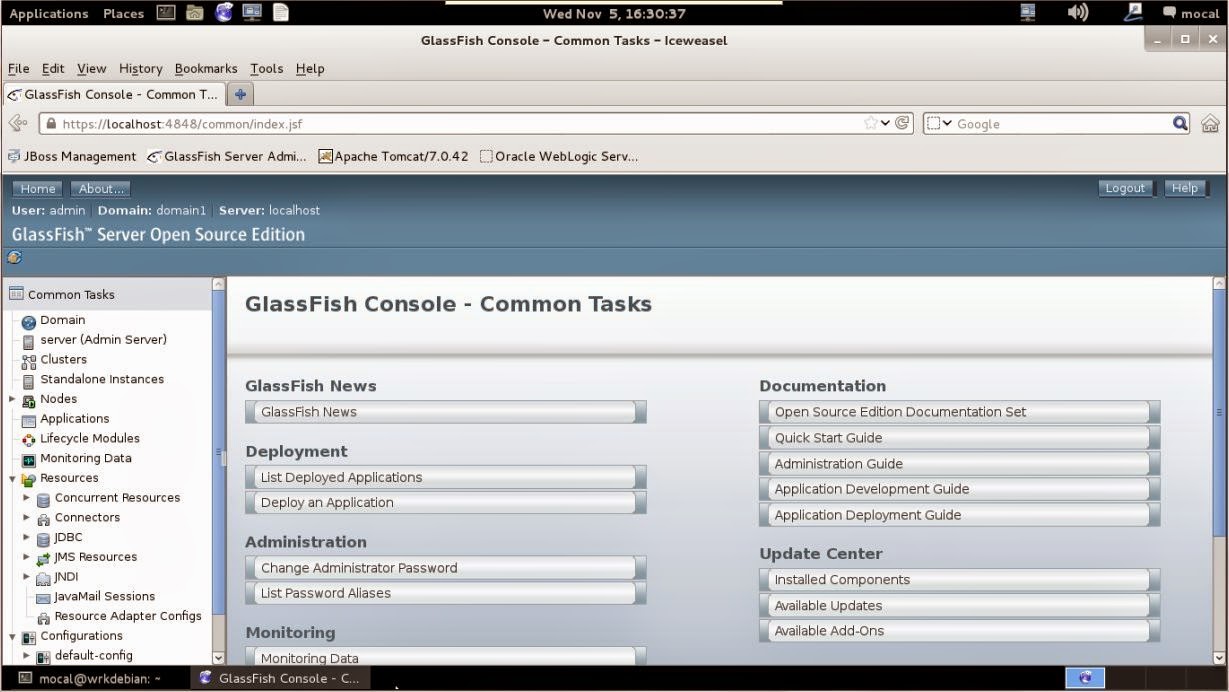This screenshot has height=692, width=1229.
Task: Click the Logout button
Action: pos(1125,188)
